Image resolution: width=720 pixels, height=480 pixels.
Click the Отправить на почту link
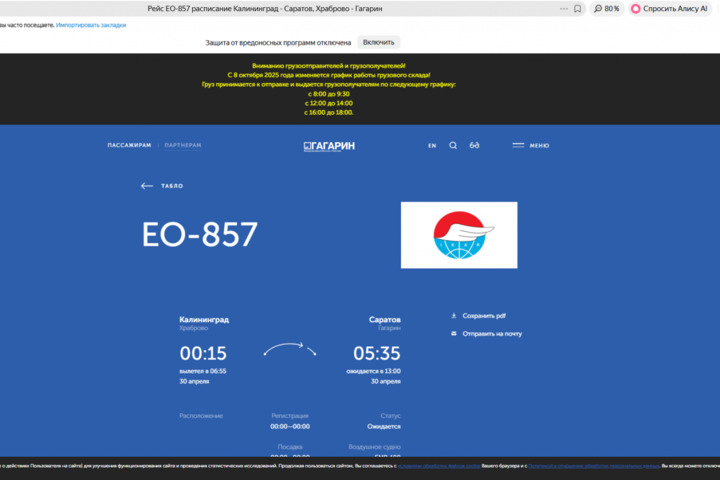tap(492, 333)
